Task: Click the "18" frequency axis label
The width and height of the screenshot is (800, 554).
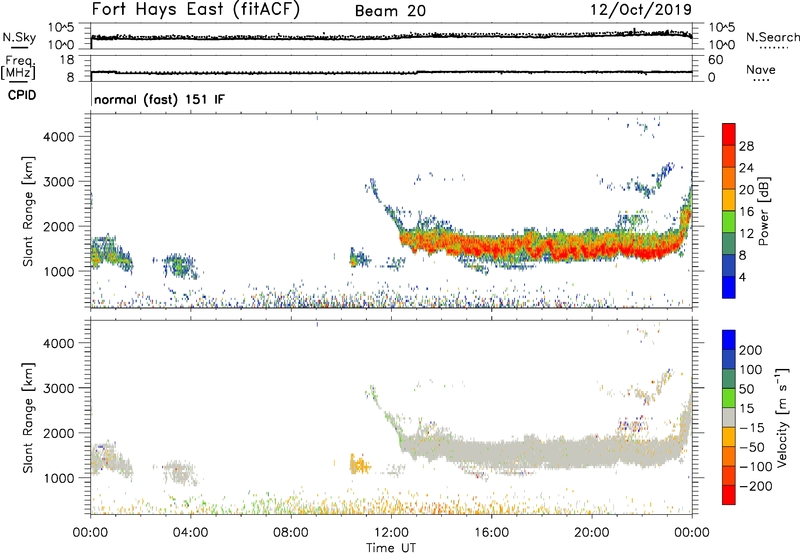Action: click(x=67, y=60)
